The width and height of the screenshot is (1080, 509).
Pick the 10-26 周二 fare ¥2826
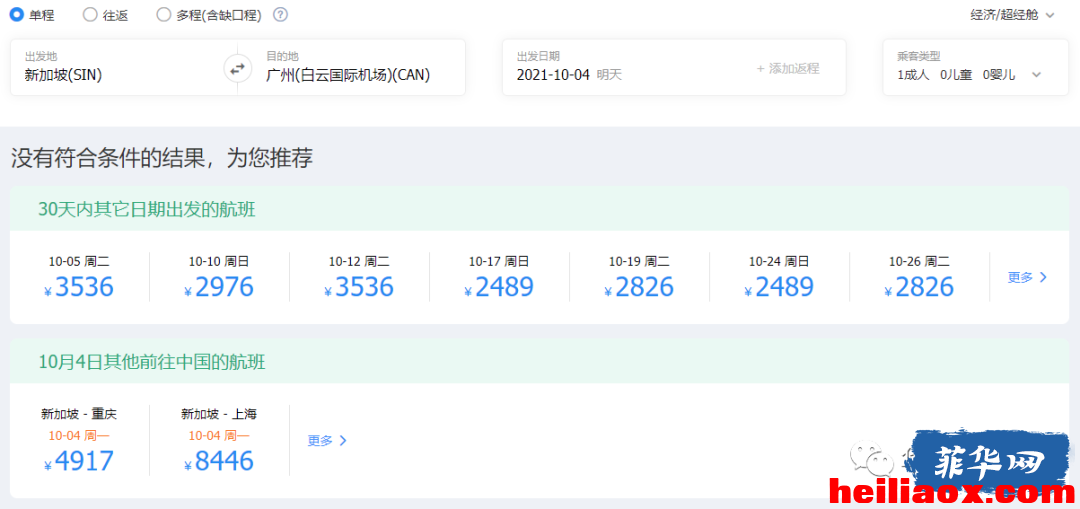coord(920,277)
